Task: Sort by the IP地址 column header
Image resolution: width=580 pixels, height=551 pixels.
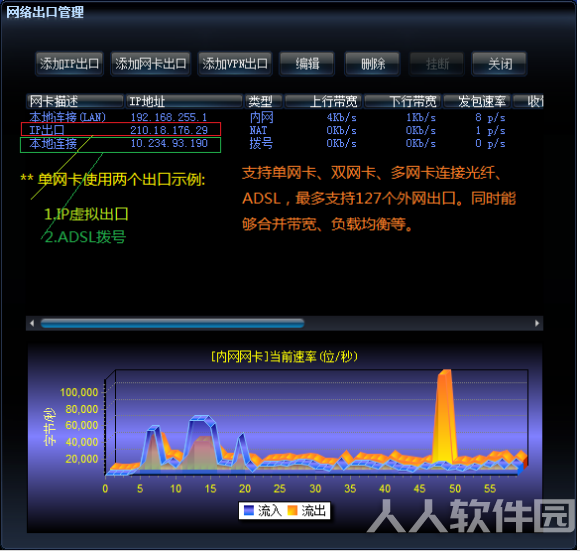Action: click(184, 101)
